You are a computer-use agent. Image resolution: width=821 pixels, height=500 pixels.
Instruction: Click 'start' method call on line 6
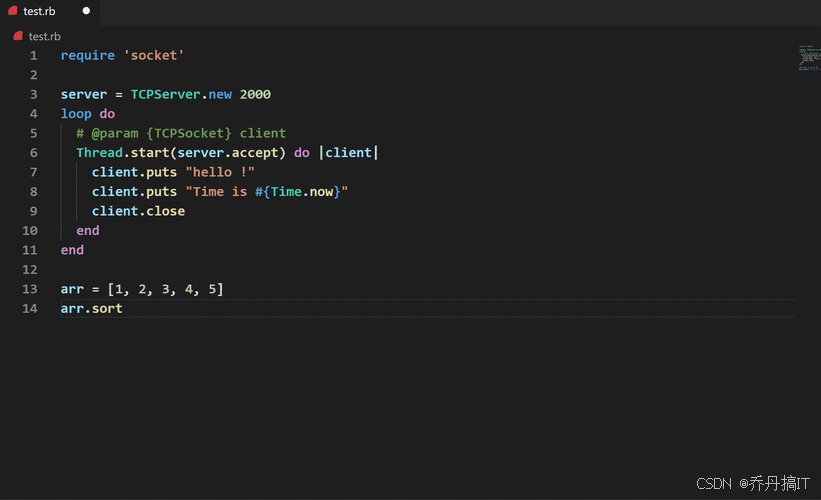(x=150, y=152)
